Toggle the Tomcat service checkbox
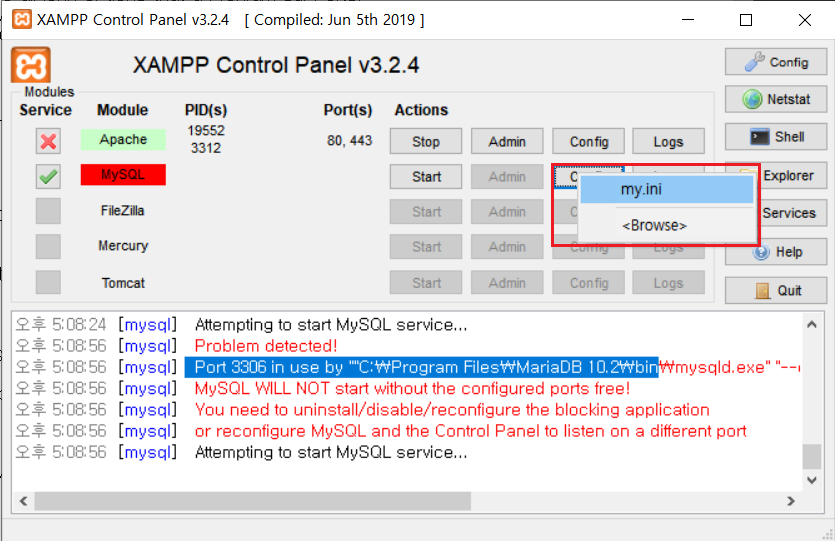 pos(48,282)
